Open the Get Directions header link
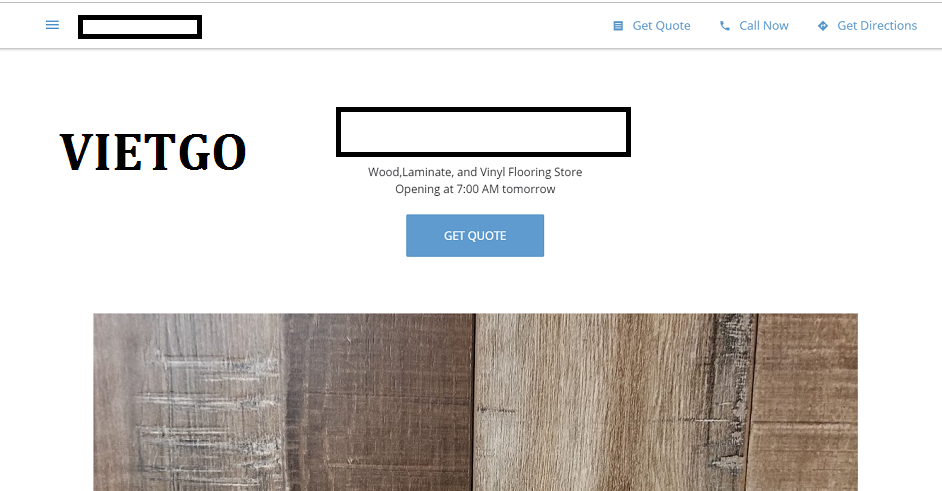The image size is (942, 491). [868, 26]
